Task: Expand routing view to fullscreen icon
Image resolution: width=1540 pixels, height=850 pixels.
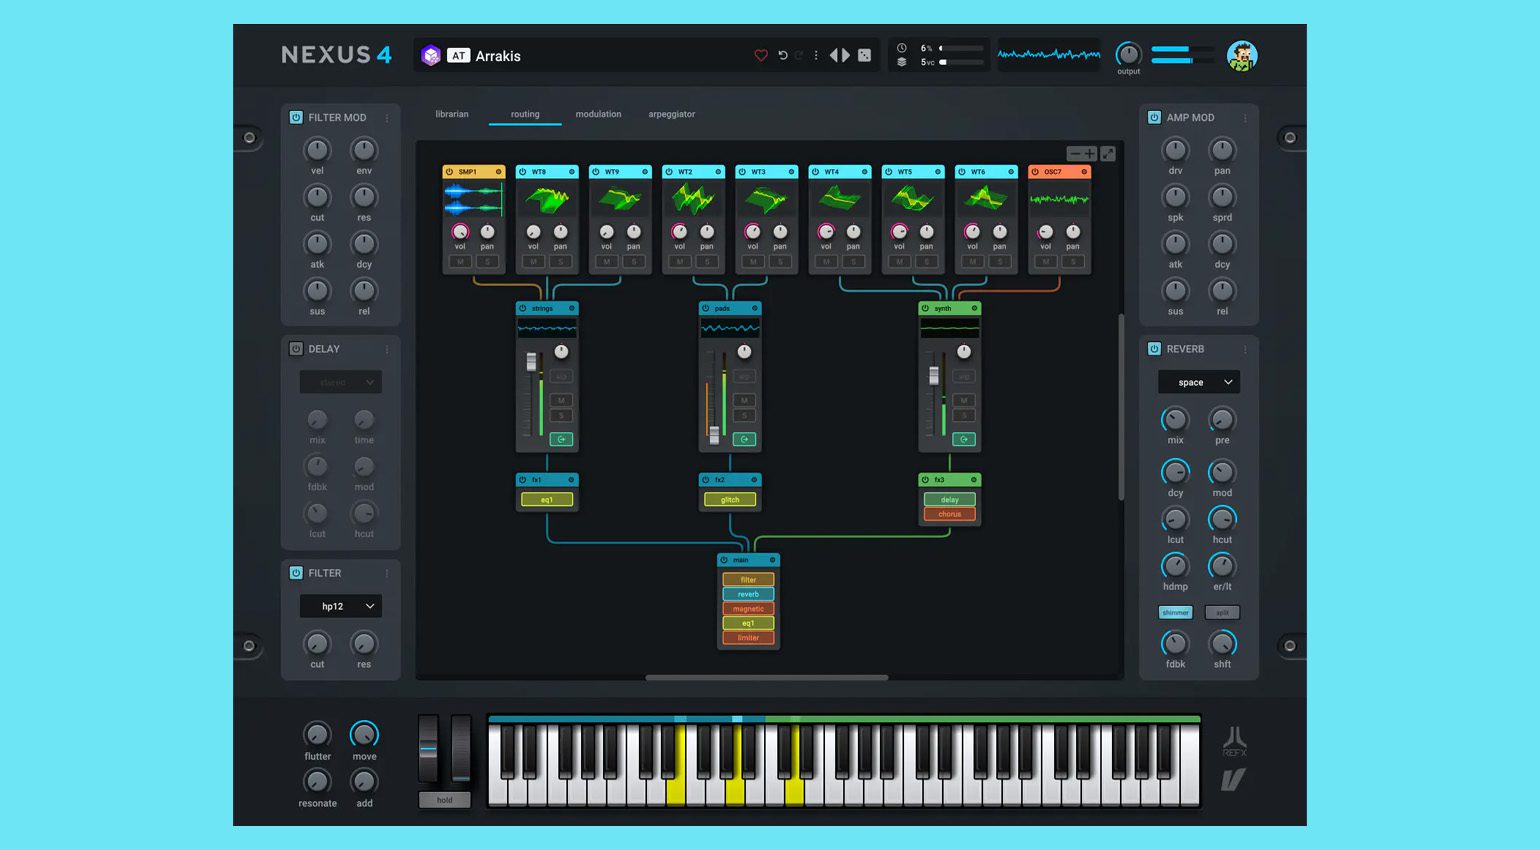Action: point(1108,154)
